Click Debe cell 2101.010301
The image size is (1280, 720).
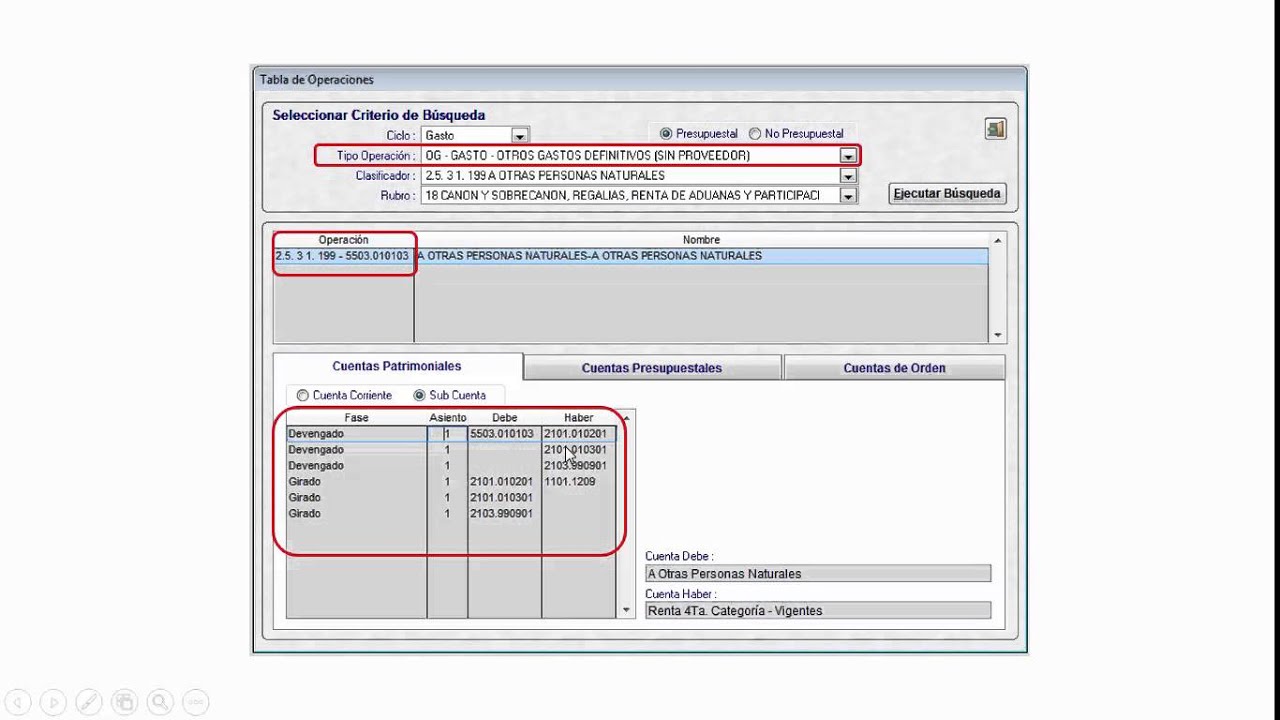coord(504,498)
